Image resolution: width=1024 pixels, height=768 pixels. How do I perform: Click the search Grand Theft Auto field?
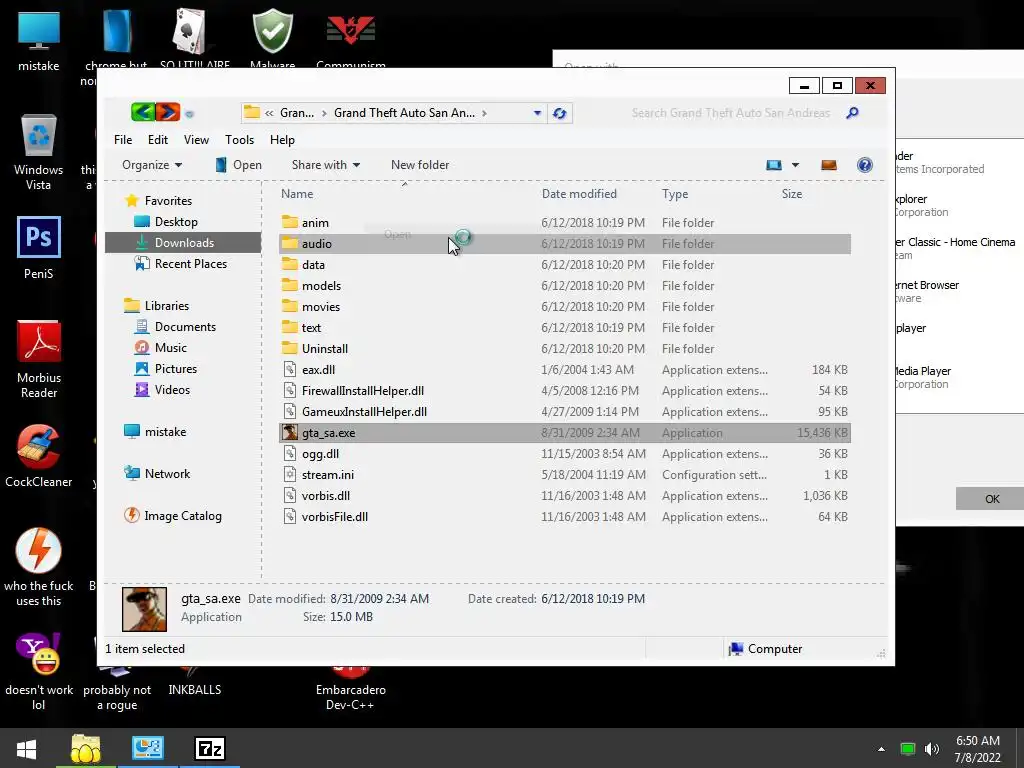coord(730,113)
